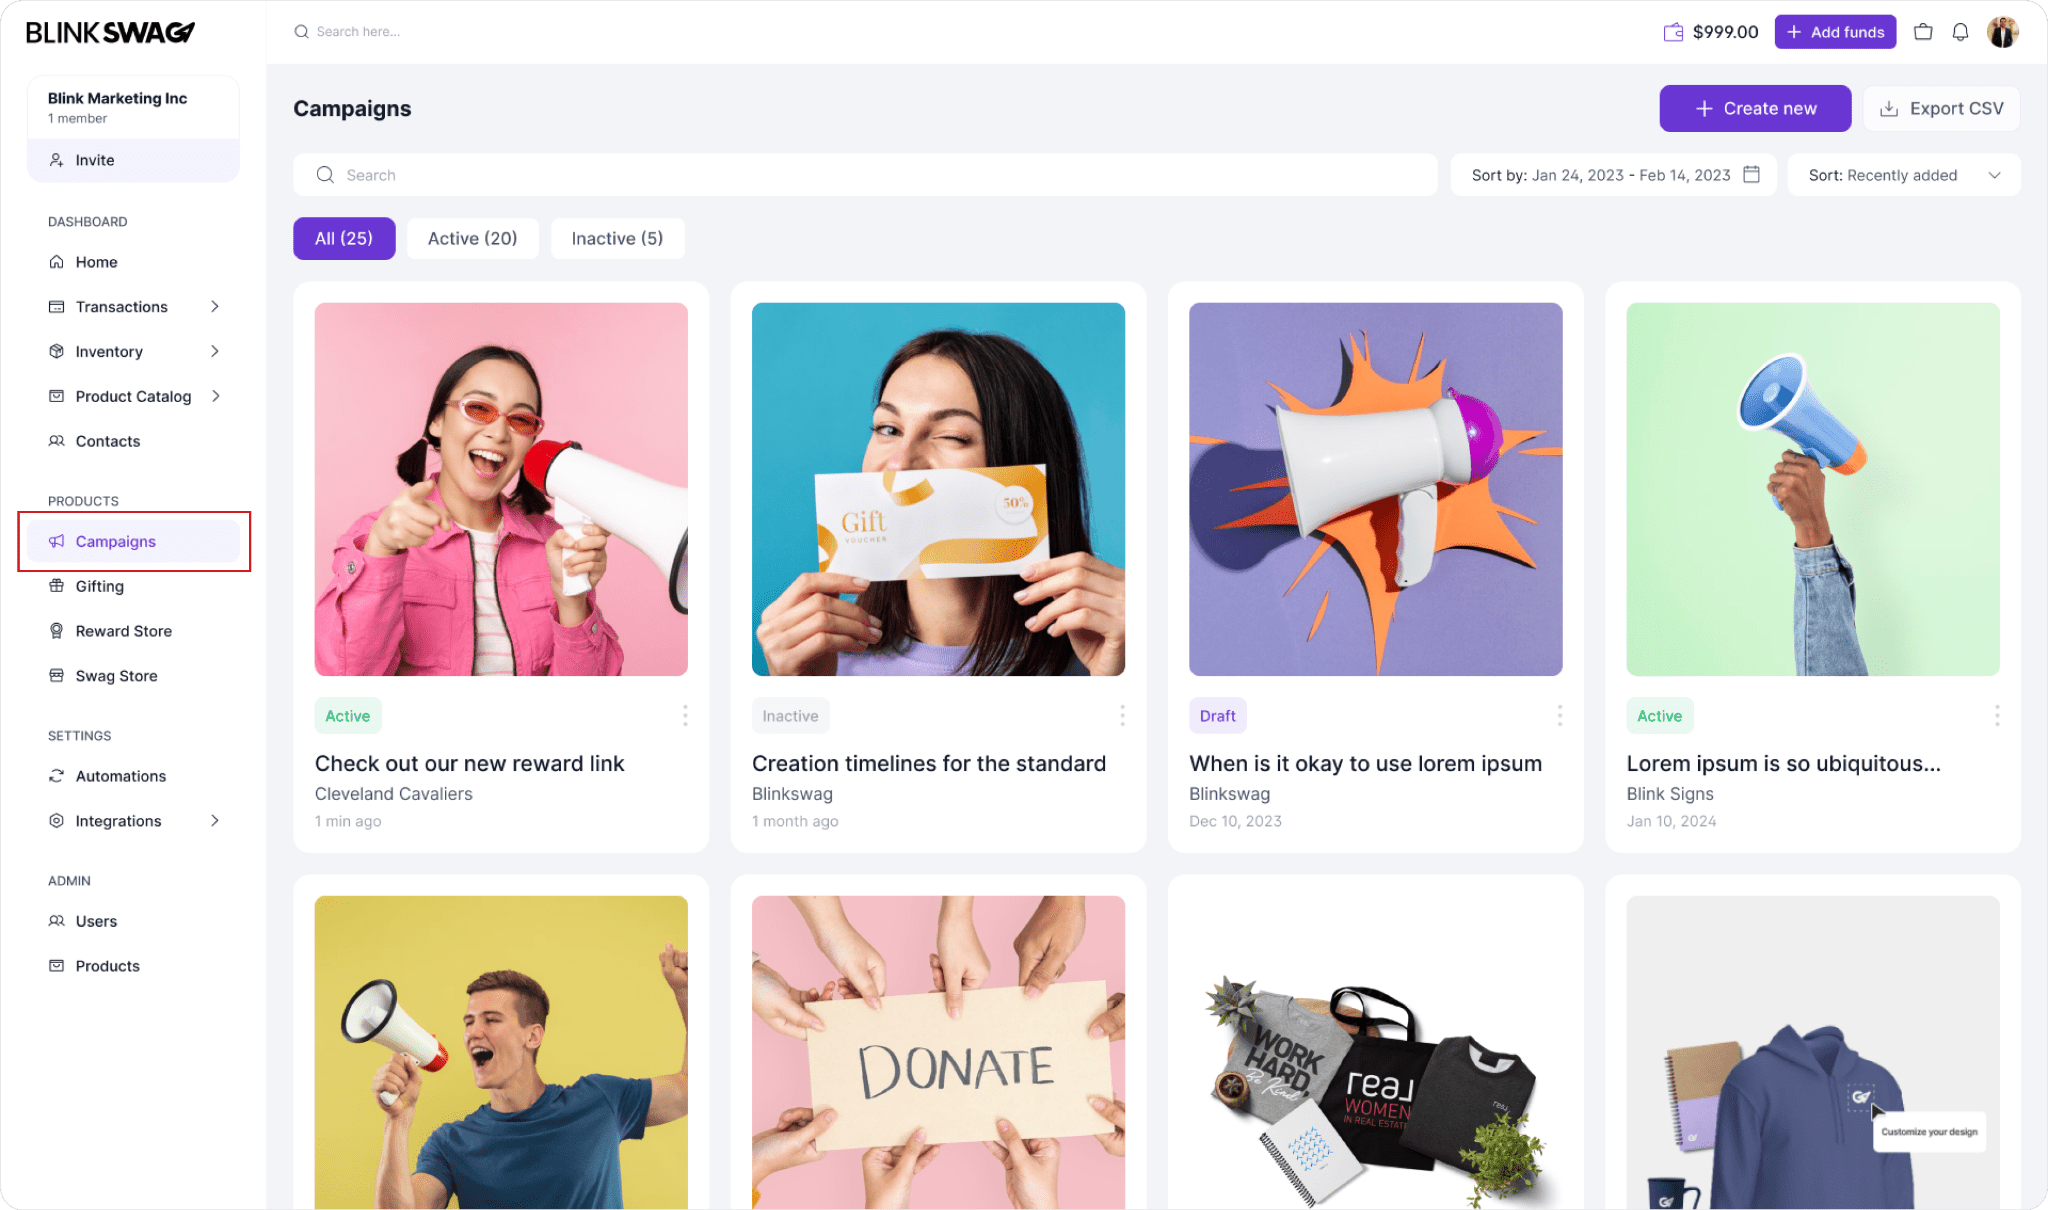Click Create new campaign button
The height and width of the screenshot is (1210, 2048).
coord(1756,108)
